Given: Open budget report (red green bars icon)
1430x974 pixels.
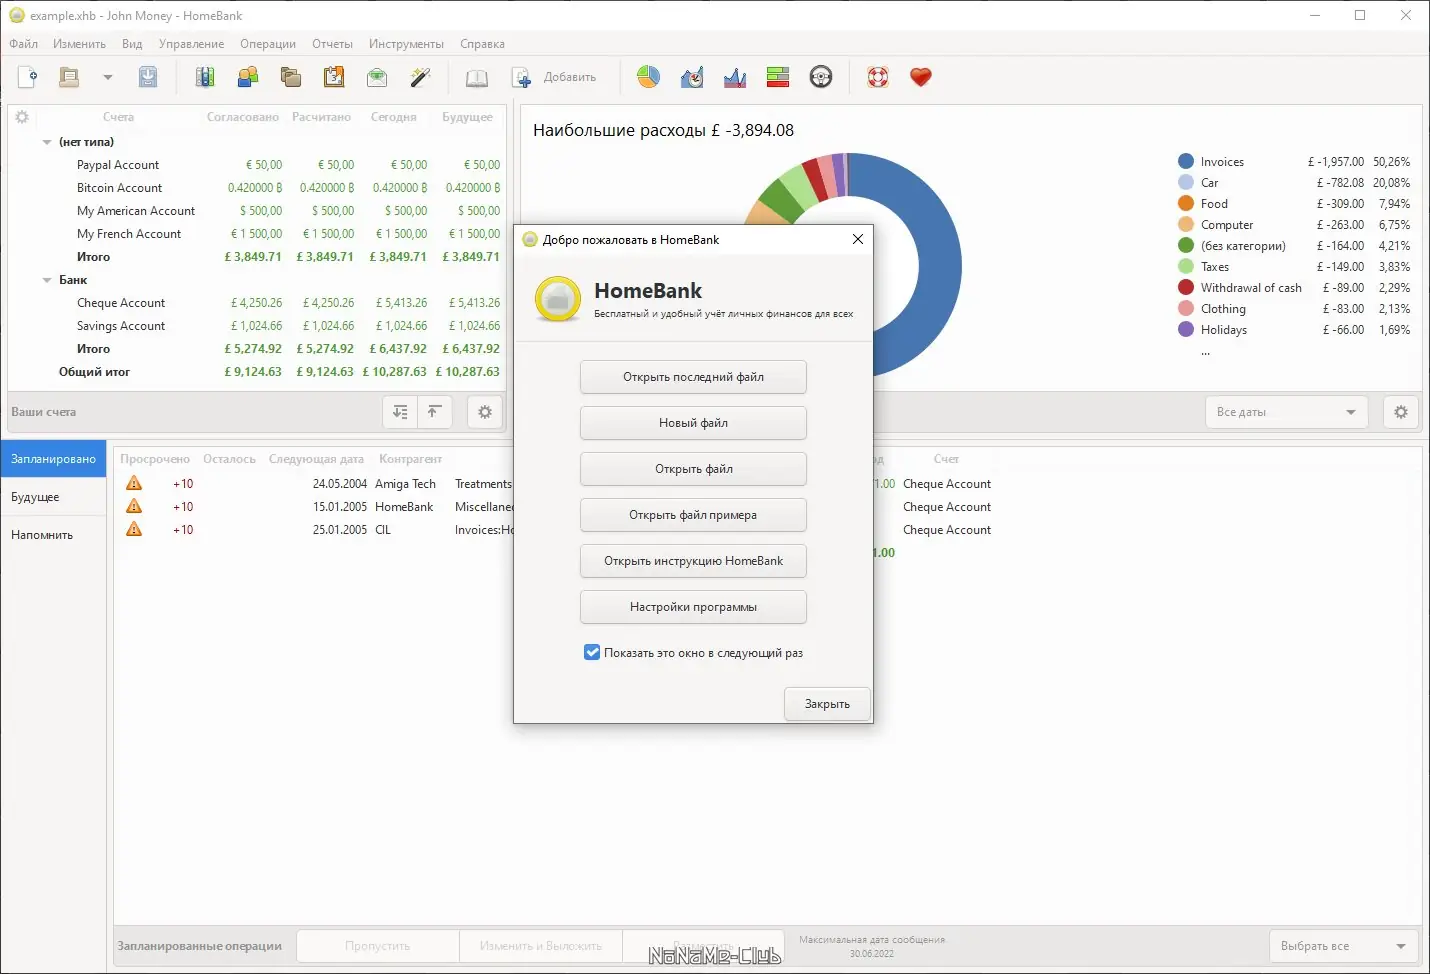Looking at the screenshot, I should (778, 77).
